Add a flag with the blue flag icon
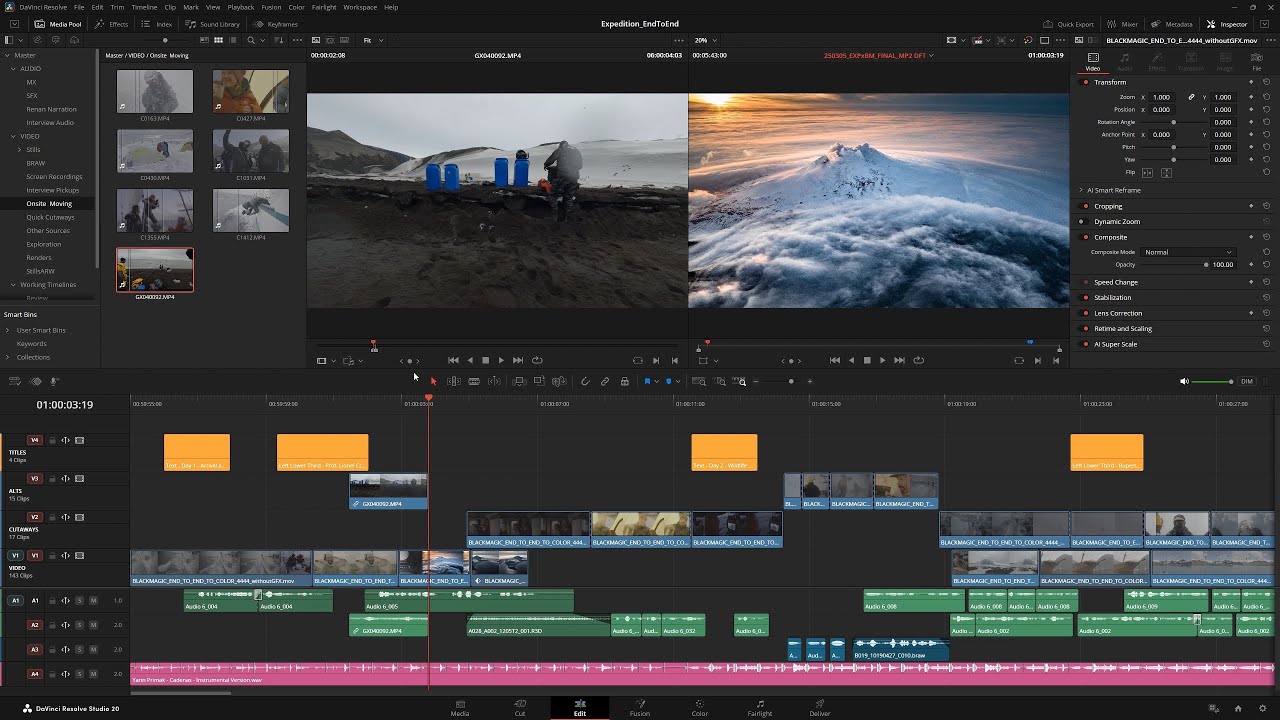 point(648,381)
